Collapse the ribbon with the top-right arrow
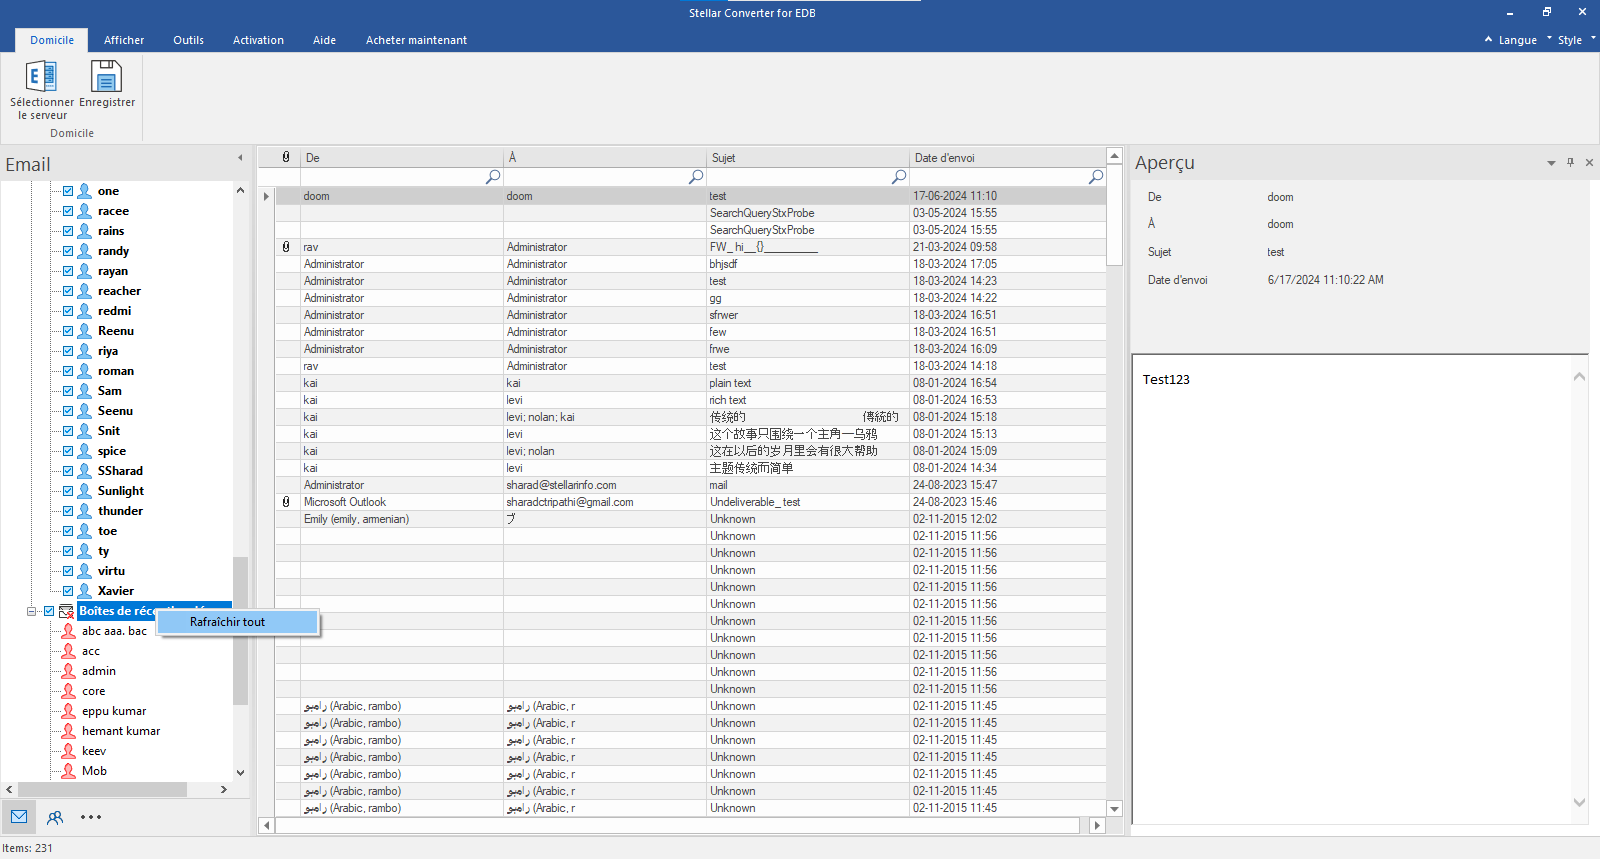 (1488, 40)
